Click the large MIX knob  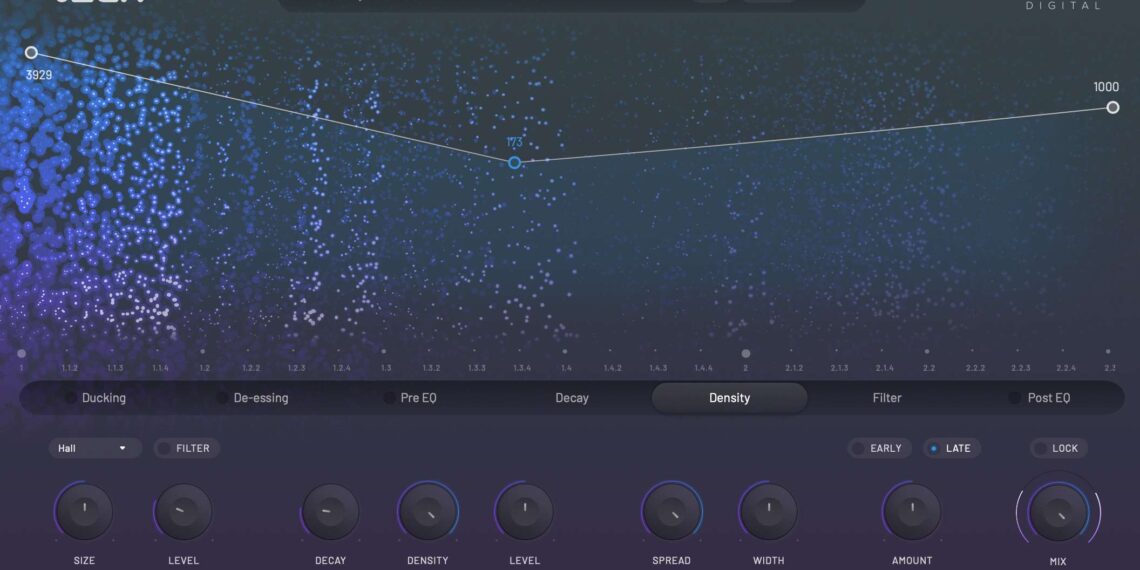point(1058,513)
